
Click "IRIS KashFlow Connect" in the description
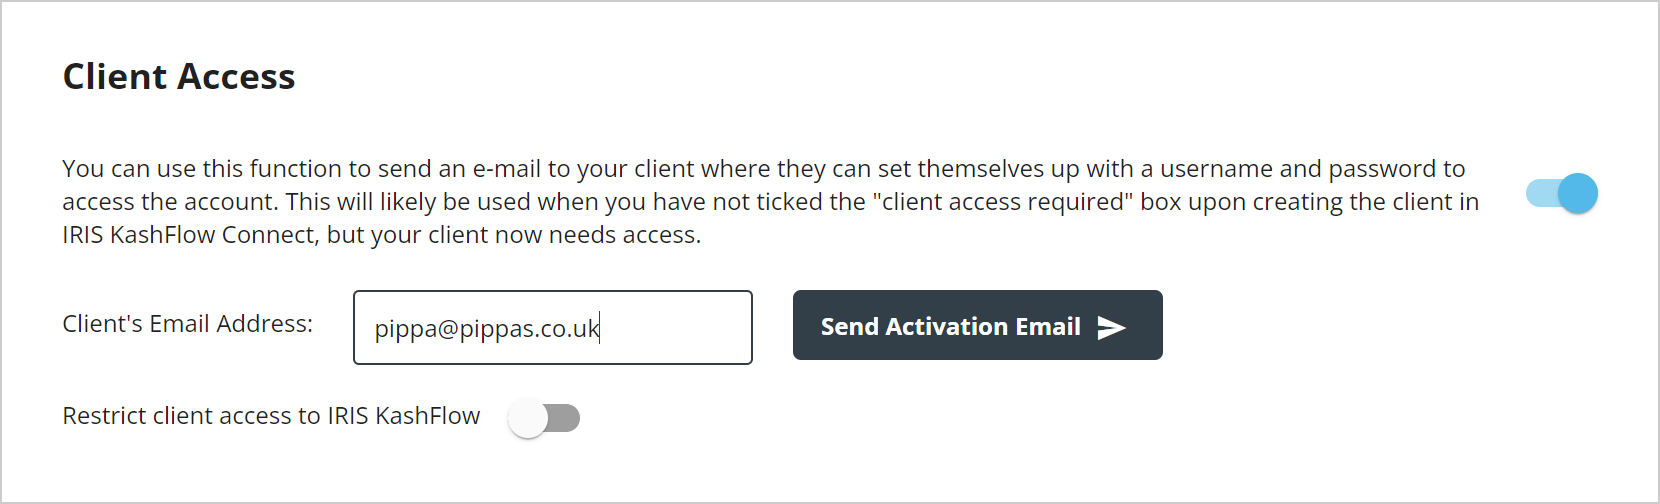pos(190,235)
